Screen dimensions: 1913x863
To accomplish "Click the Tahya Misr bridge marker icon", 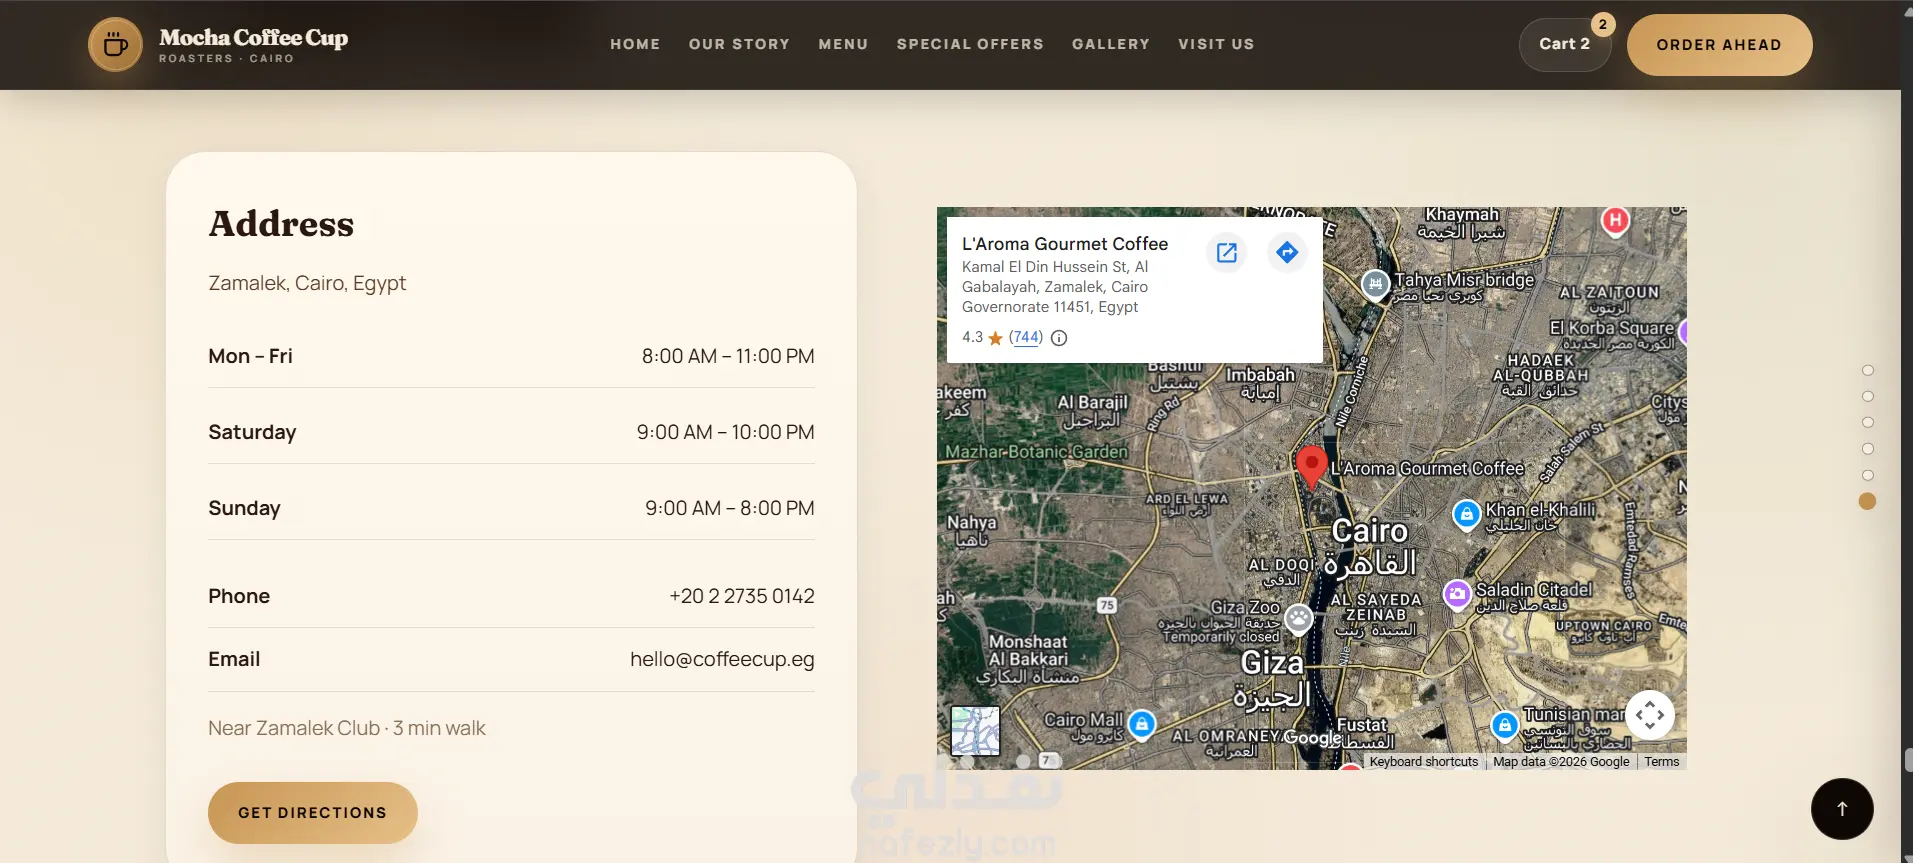I will coord(1376,284).
